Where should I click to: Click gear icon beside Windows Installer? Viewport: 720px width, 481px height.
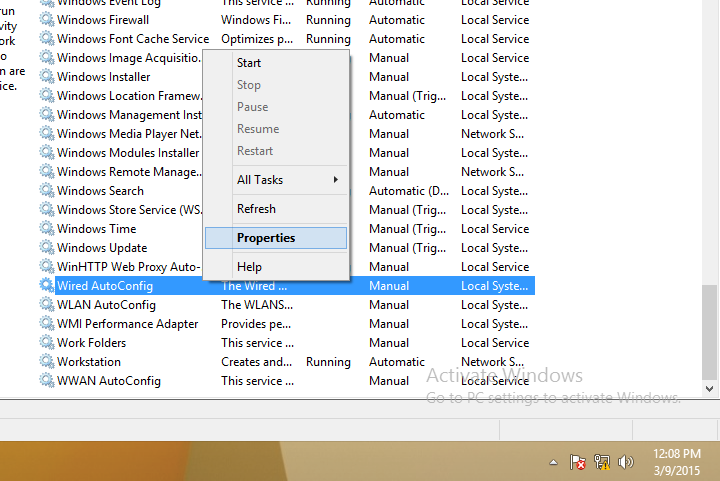[x=46, y=77]
